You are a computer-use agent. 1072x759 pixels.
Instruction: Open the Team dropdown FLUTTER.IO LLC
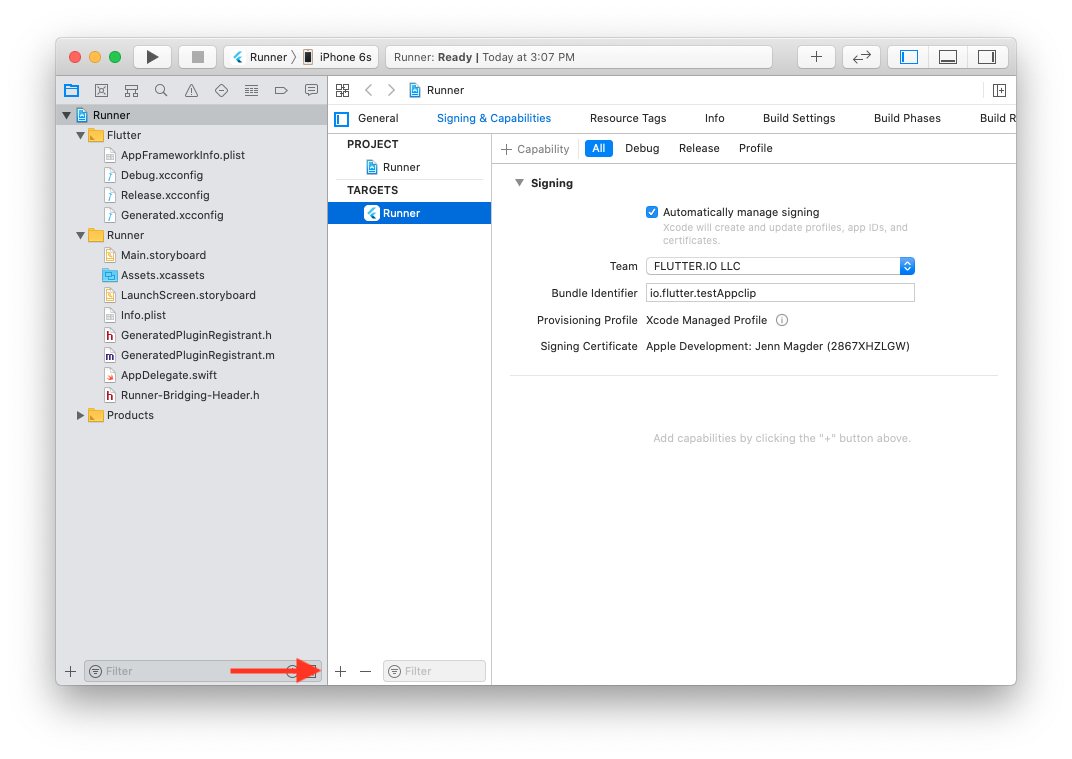click(780, 266)
